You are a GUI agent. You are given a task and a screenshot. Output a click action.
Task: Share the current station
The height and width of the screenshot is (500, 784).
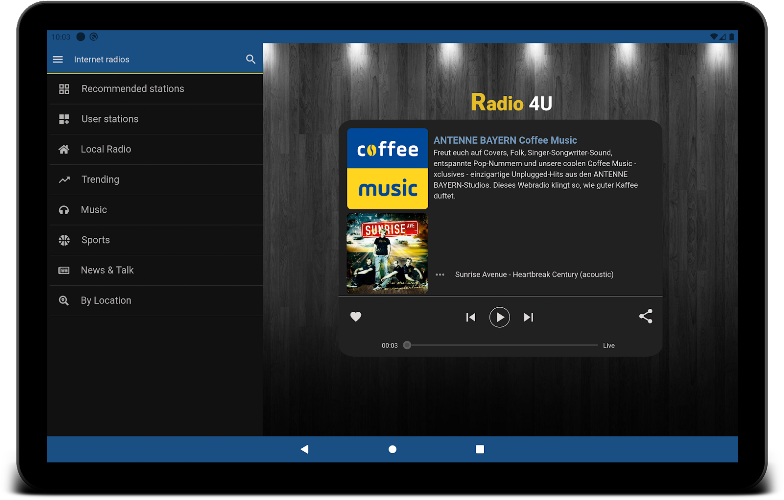pos(645,317)
